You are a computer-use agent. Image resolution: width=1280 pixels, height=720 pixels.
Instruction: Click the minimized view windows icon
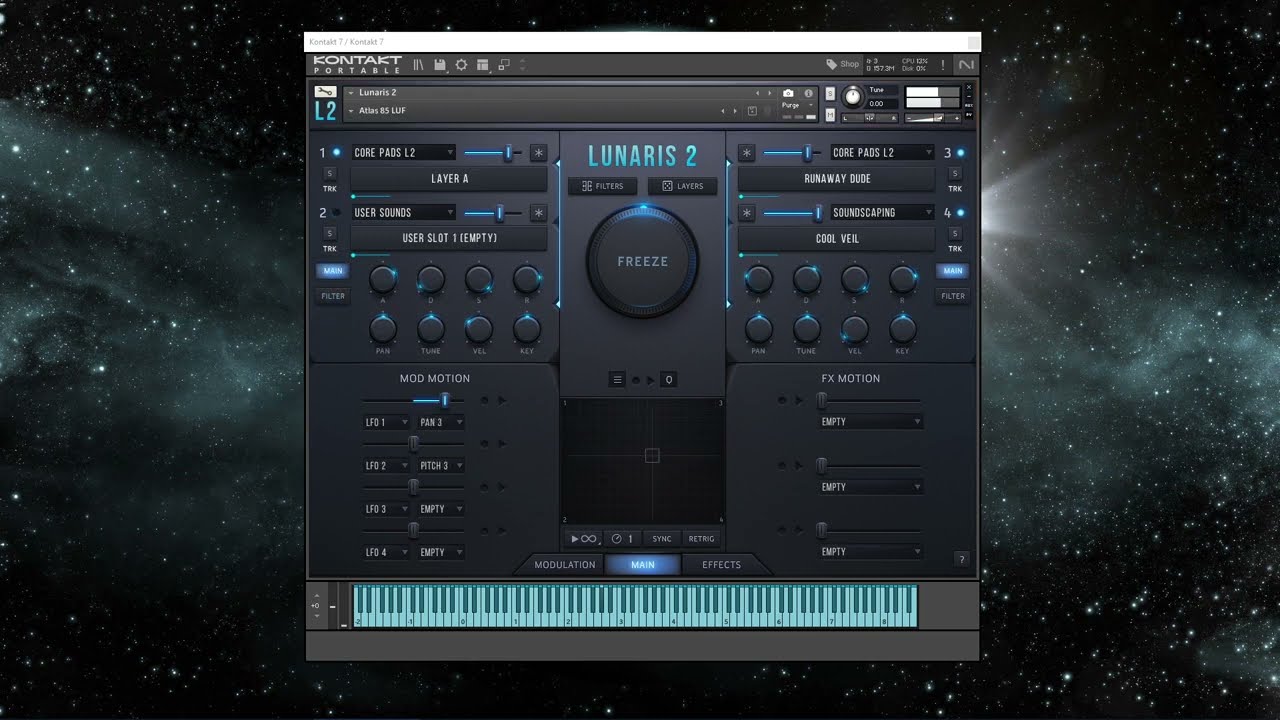(x=503, y=64)
